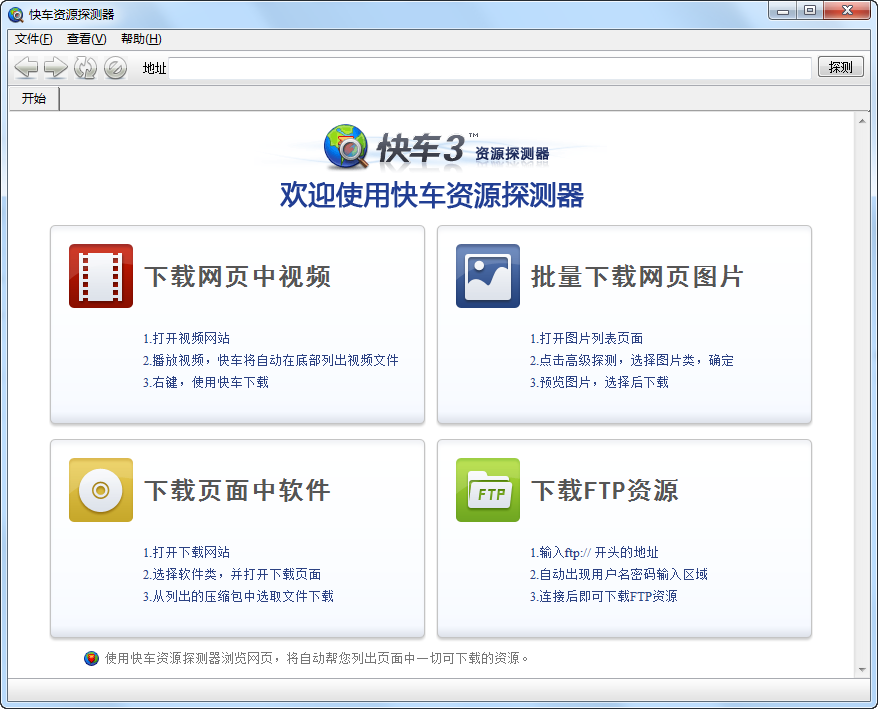Screen dimensions: 878x709
Task: Click the scrollbar up arrow
Action: click(x=862, y=121)
